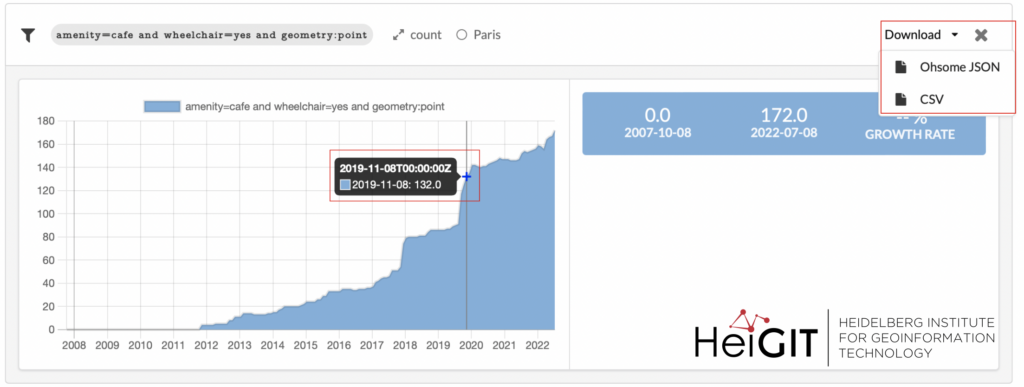
Task: Open the Download dropdown
Action: pyautogui.click(x=921, y=35)
